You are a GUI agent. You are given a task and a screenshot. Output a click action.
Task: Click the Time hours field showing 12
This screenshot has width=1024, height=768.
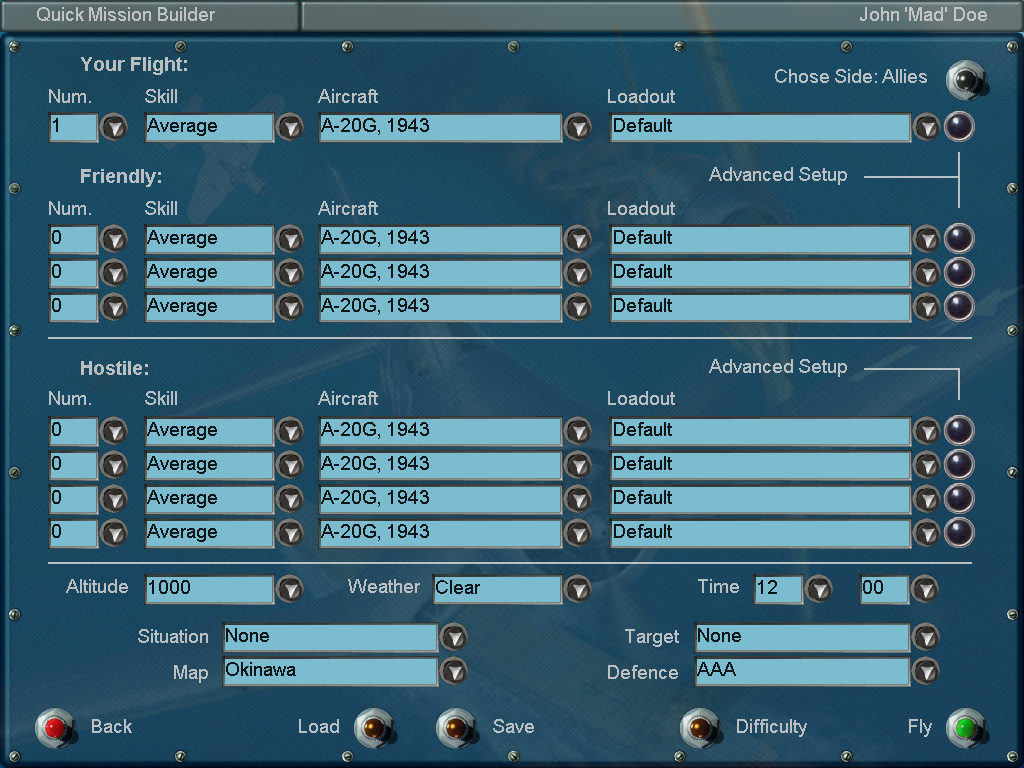[x=778, y=589]
